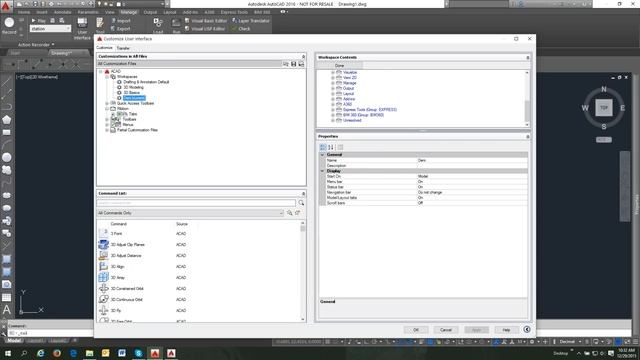Click the Apply button
Screen dimensions: 640x360
[476, 330]
